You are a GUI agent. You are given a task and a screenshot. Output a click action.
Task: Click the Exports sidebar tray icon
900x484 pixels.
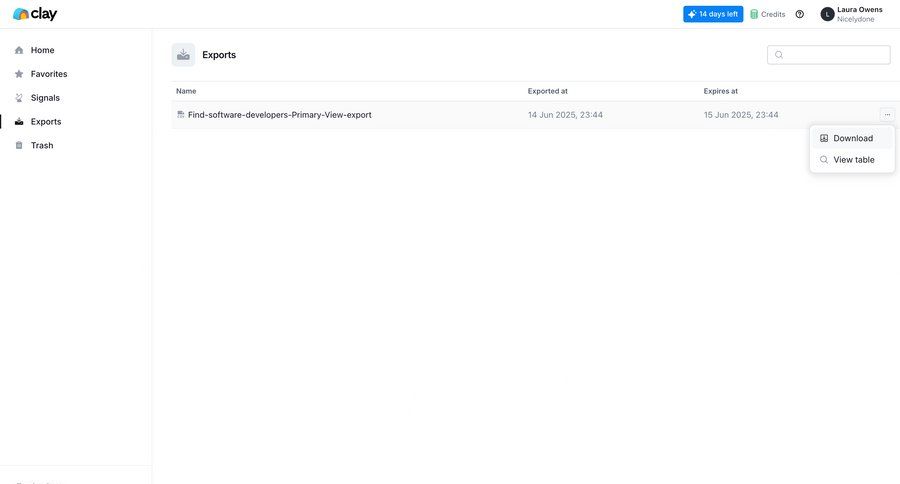[19, 122]
